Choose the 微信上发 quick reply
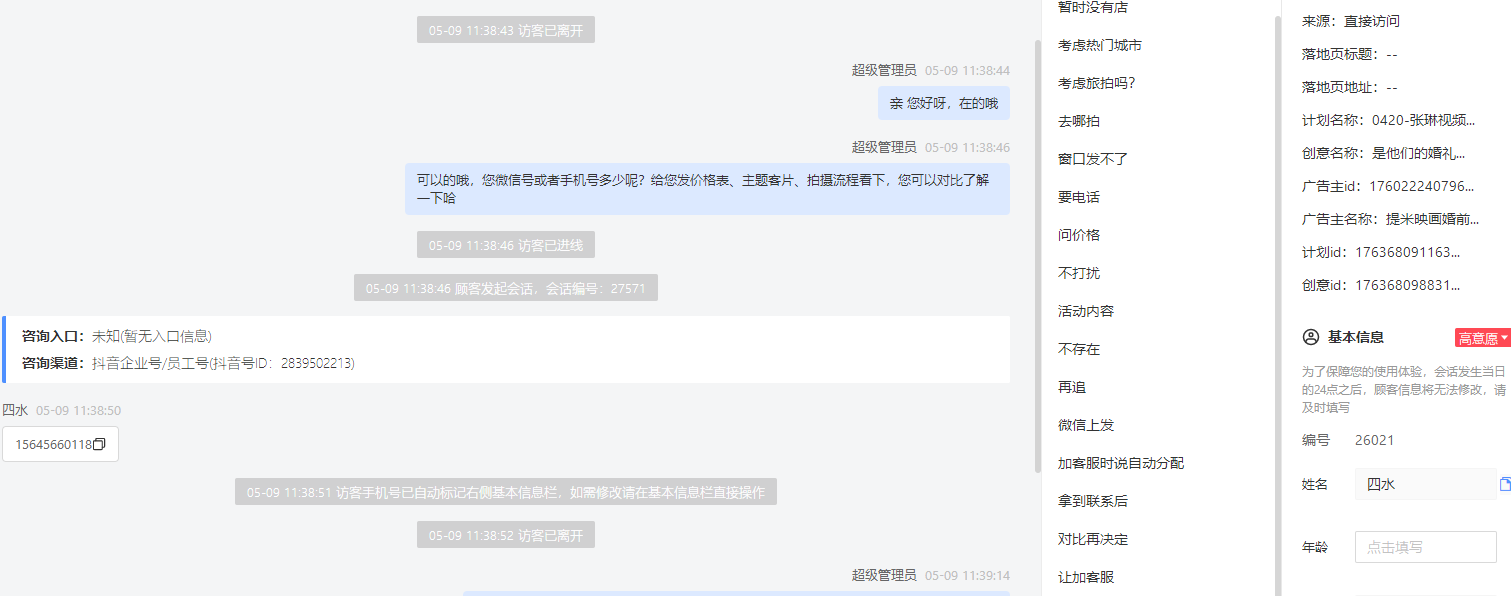 pyautogui.click(x=1086, y=425)
